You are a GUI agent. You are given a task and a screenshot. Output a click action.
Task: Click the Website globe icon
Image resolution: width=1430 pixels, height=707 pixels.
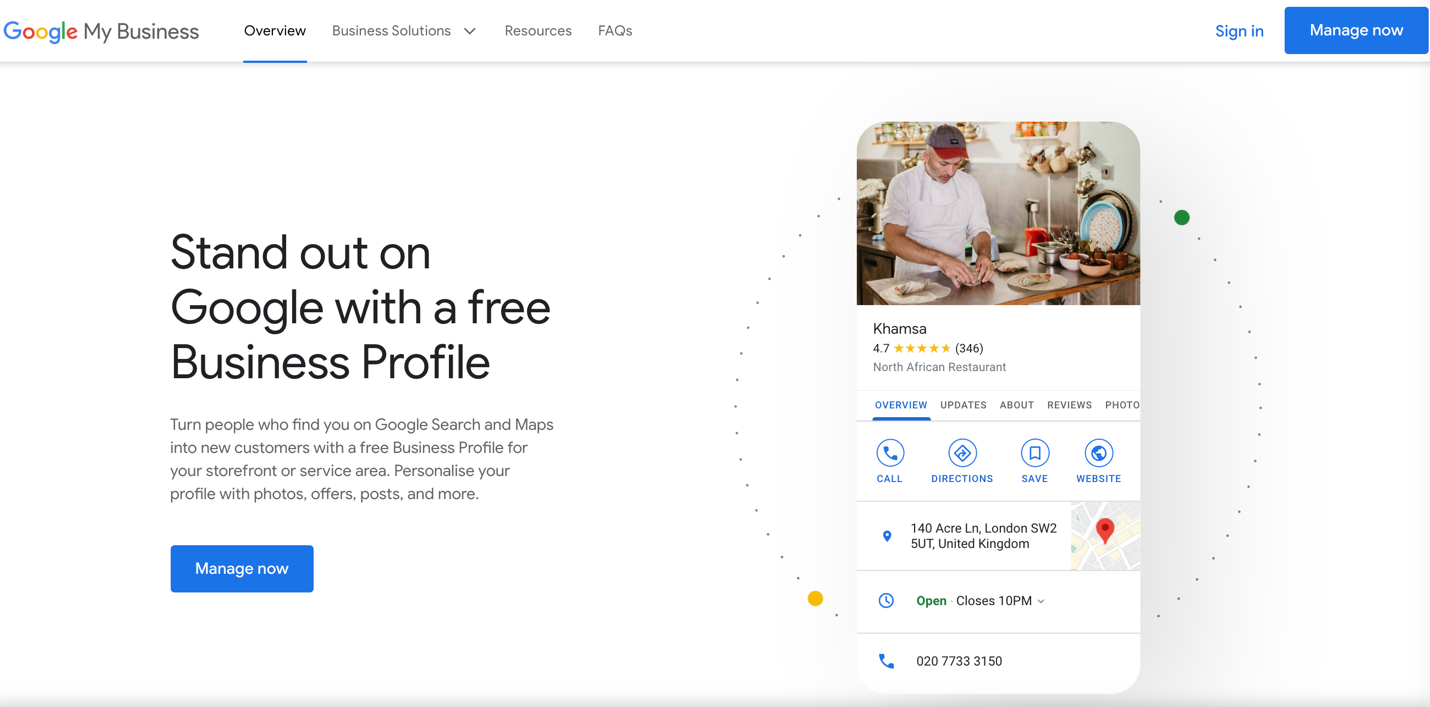pyautogui.click(x=1098, y=453)
